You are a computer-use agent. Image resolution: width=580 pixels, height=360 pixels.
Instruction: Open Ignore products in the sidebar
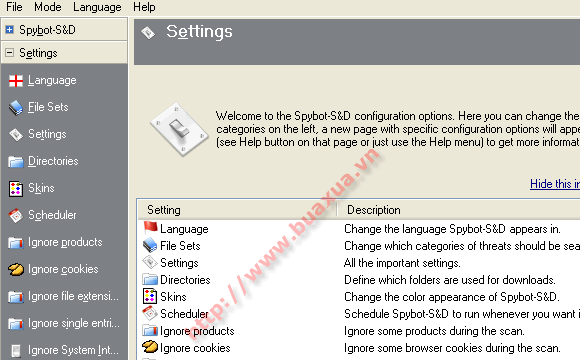[65, 242]
